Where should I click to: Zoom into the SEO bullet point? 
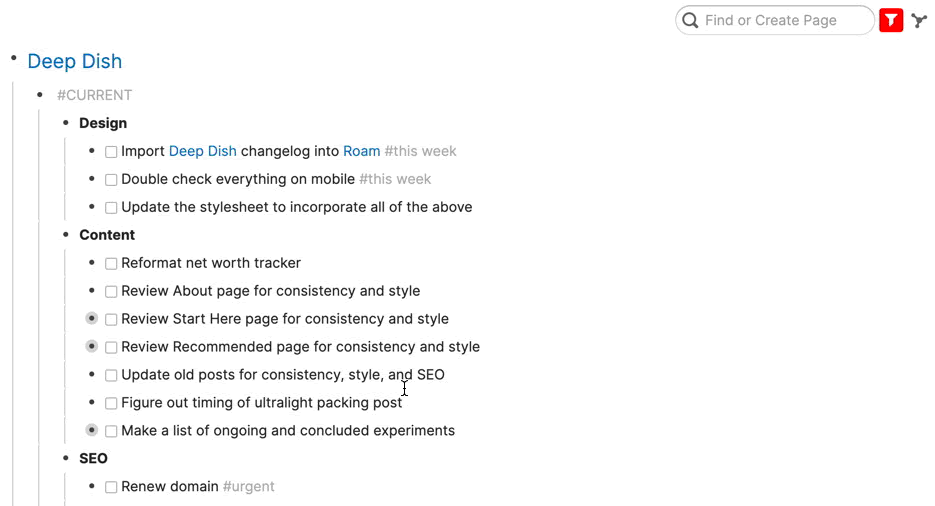[x=66, y=459]
